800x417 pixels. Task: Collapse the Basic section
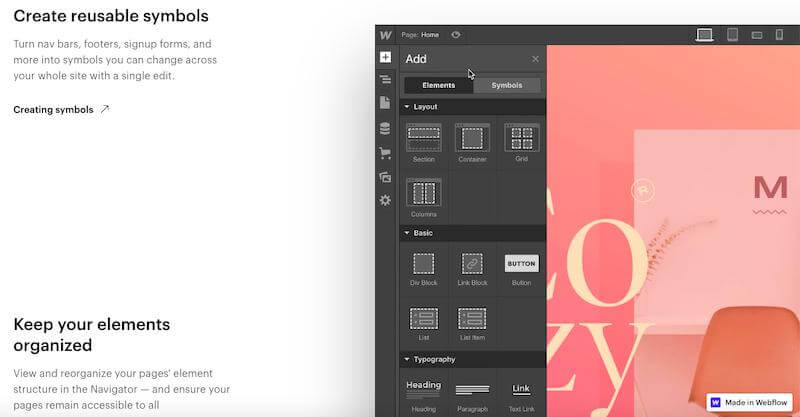[472, 233]
